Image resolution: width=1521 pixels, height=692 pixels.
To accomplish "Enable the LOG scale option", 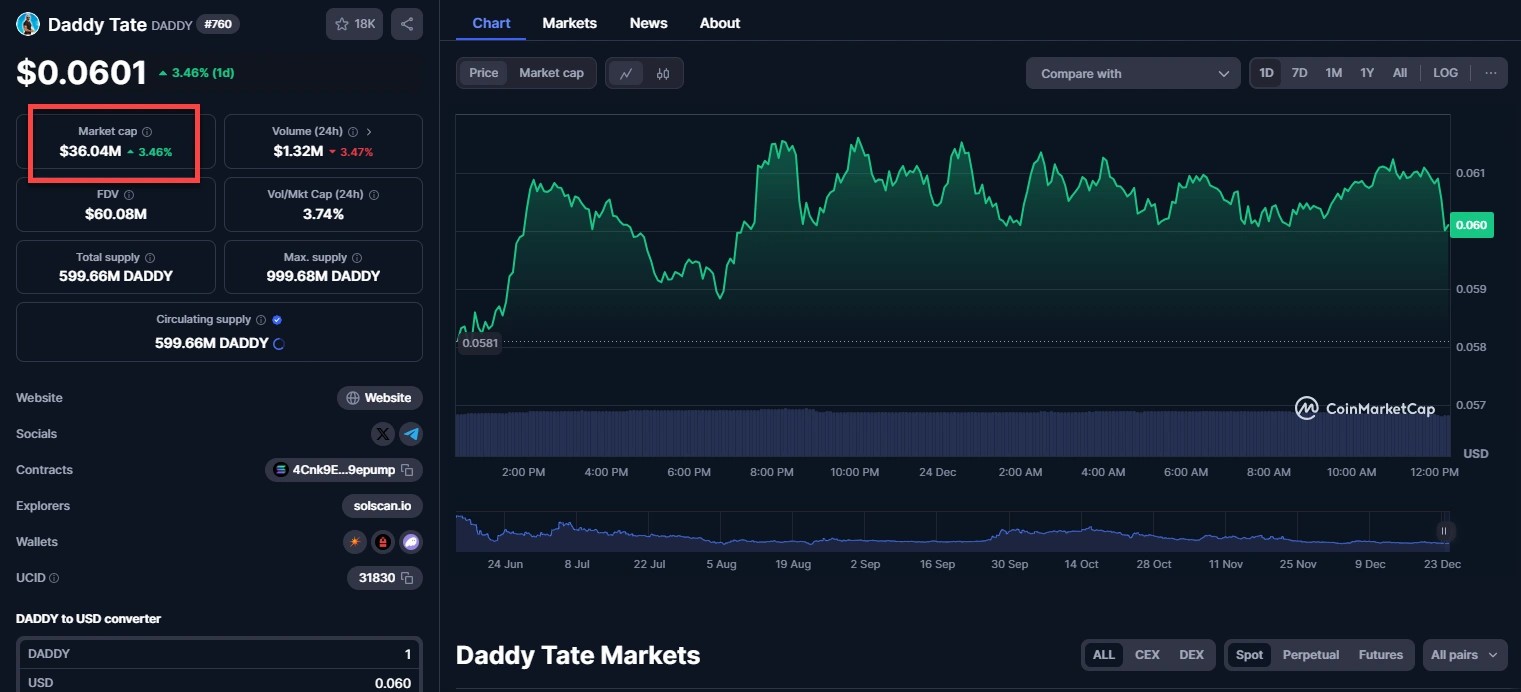I will point(1445,73).
